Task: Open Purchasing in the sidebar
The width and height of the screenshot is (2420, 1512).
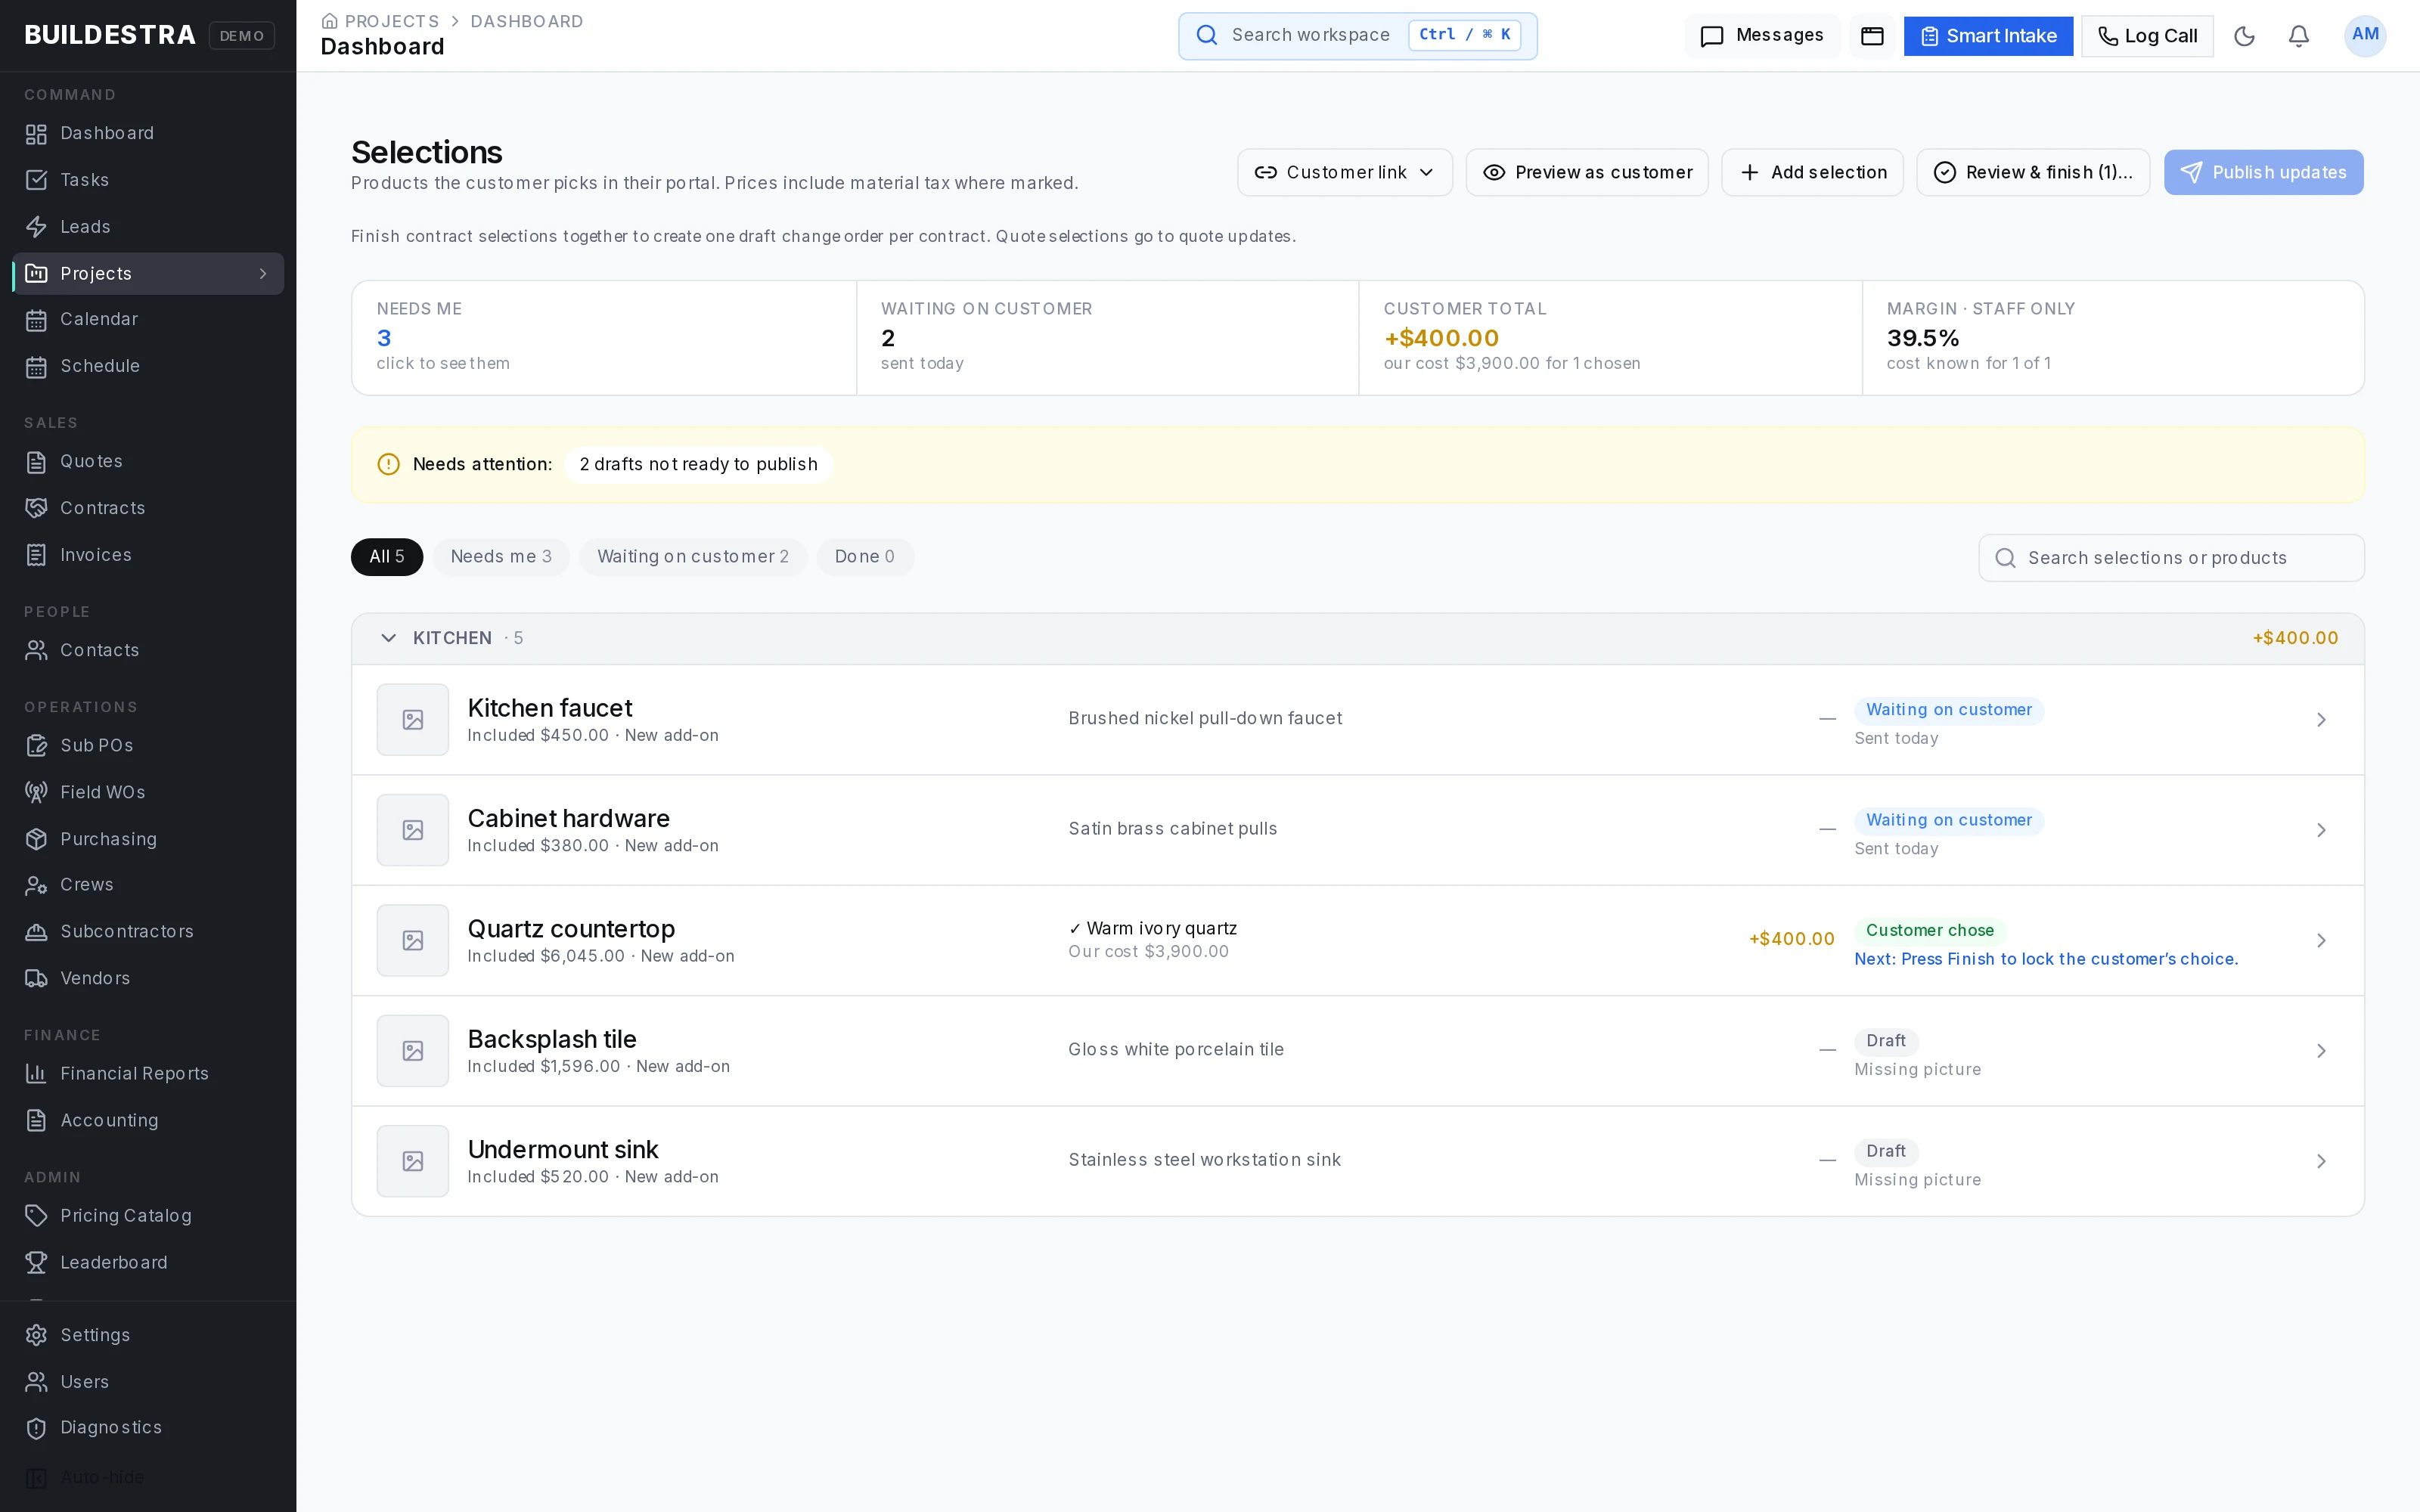Action: [148, 839]
